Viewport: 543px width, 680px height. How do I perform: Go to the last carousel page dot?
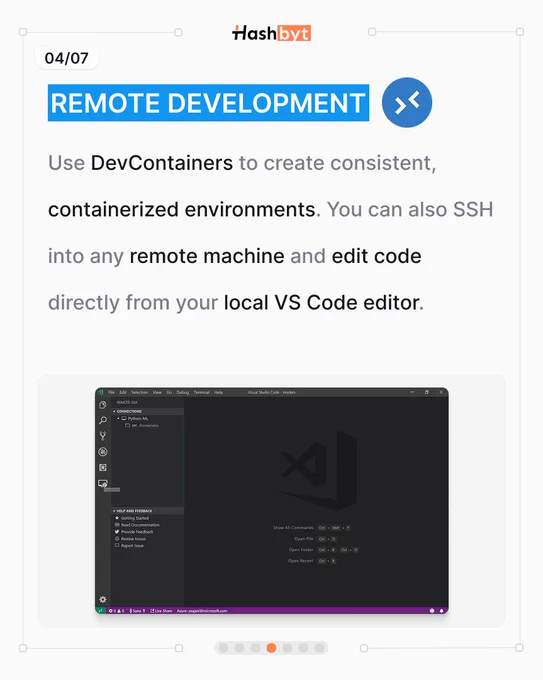[320, 648]
